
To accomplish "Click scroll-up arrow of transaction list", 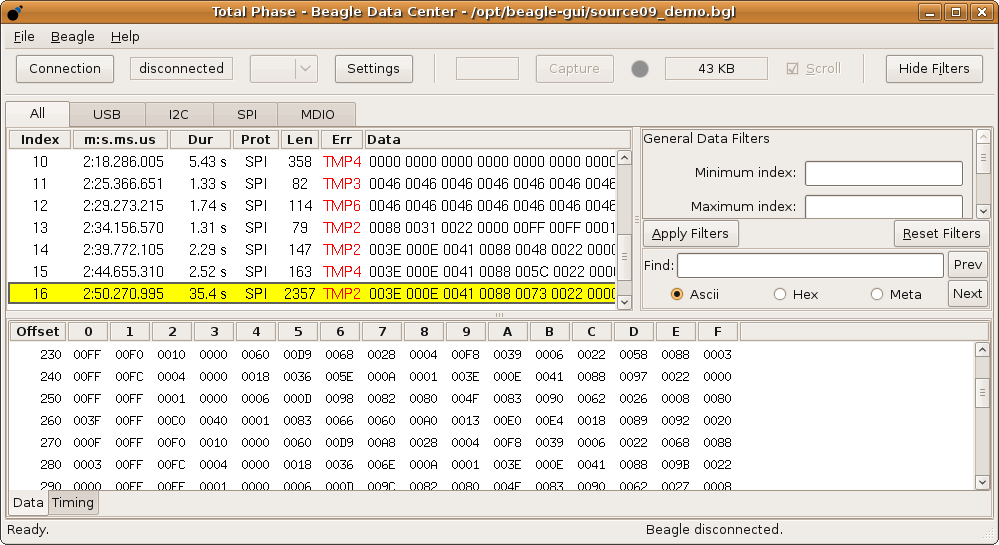I will click(624, 157).
